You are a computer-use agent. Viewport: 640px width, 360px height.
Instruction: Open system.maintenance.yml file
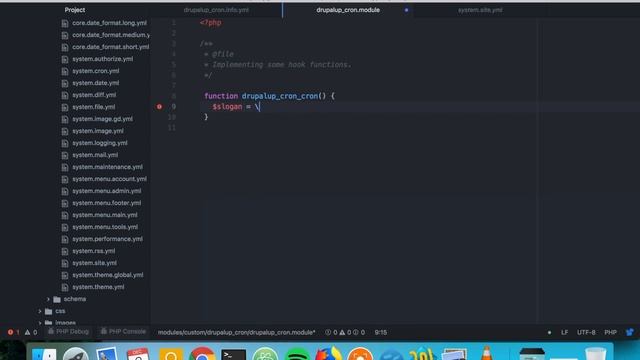107,167
